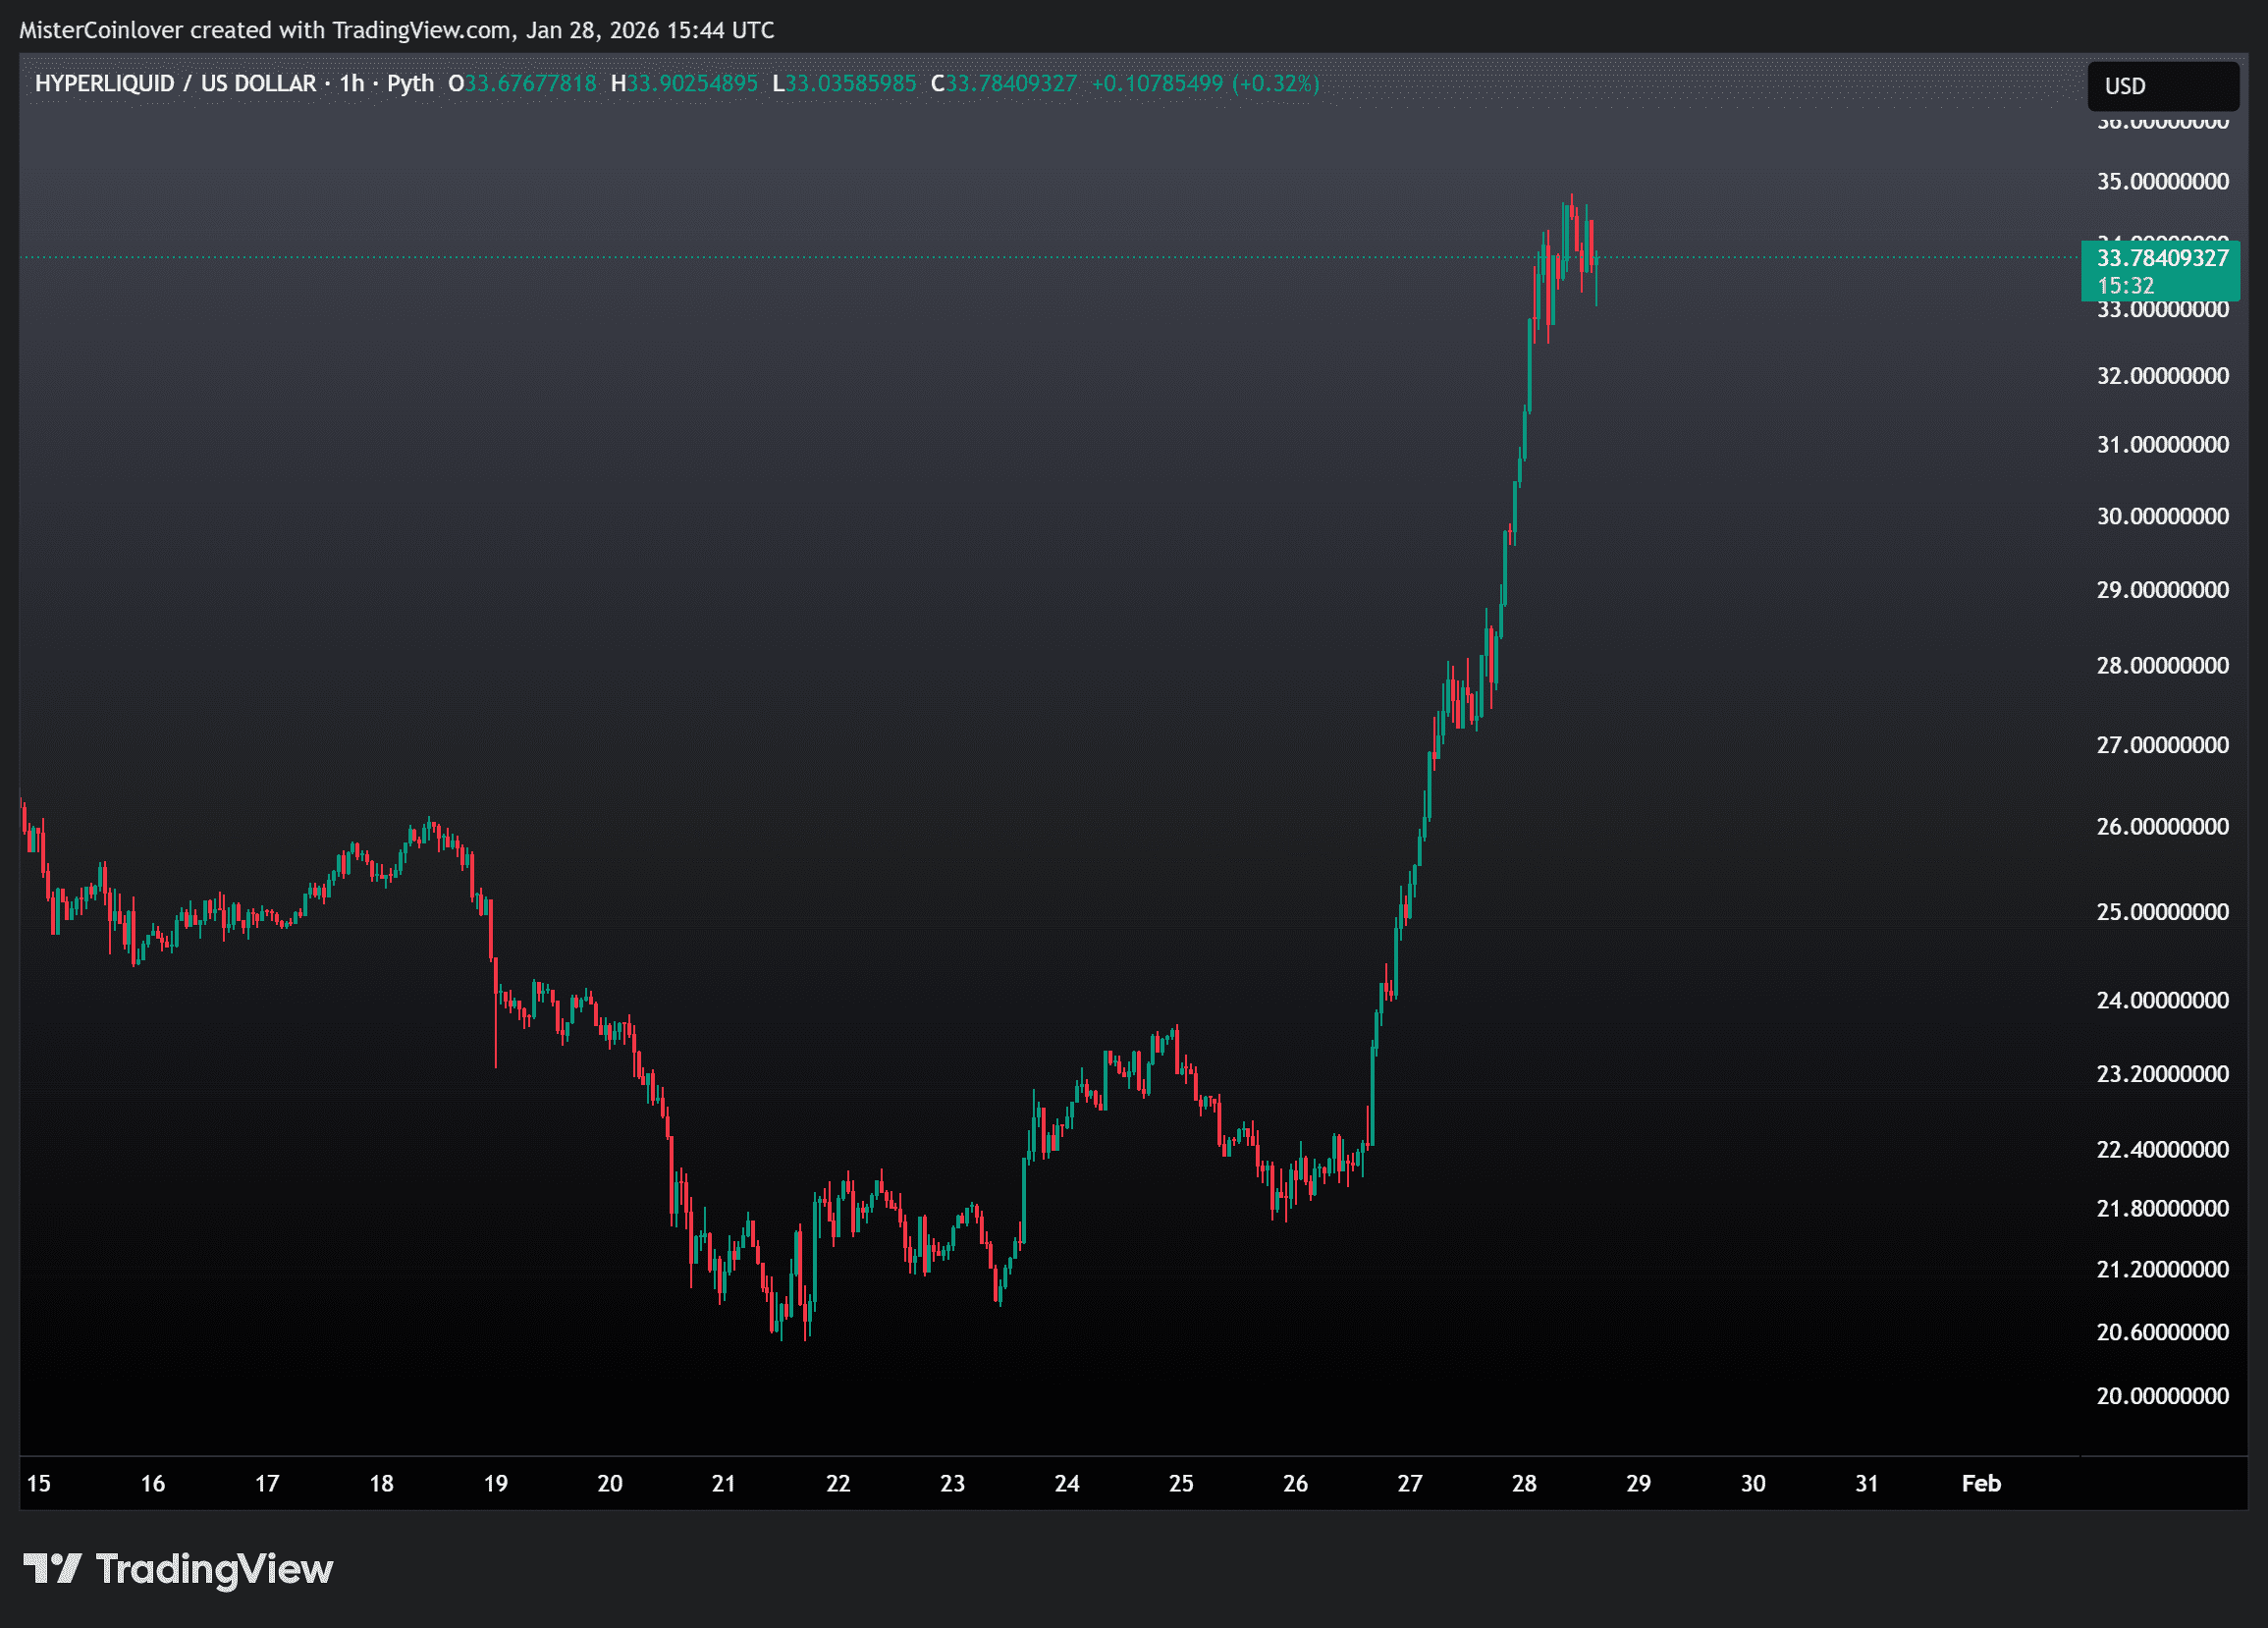The image size is (2268, 1628).
Task: Click the Feb label on the time axis
Action: click(1981, 1483)
